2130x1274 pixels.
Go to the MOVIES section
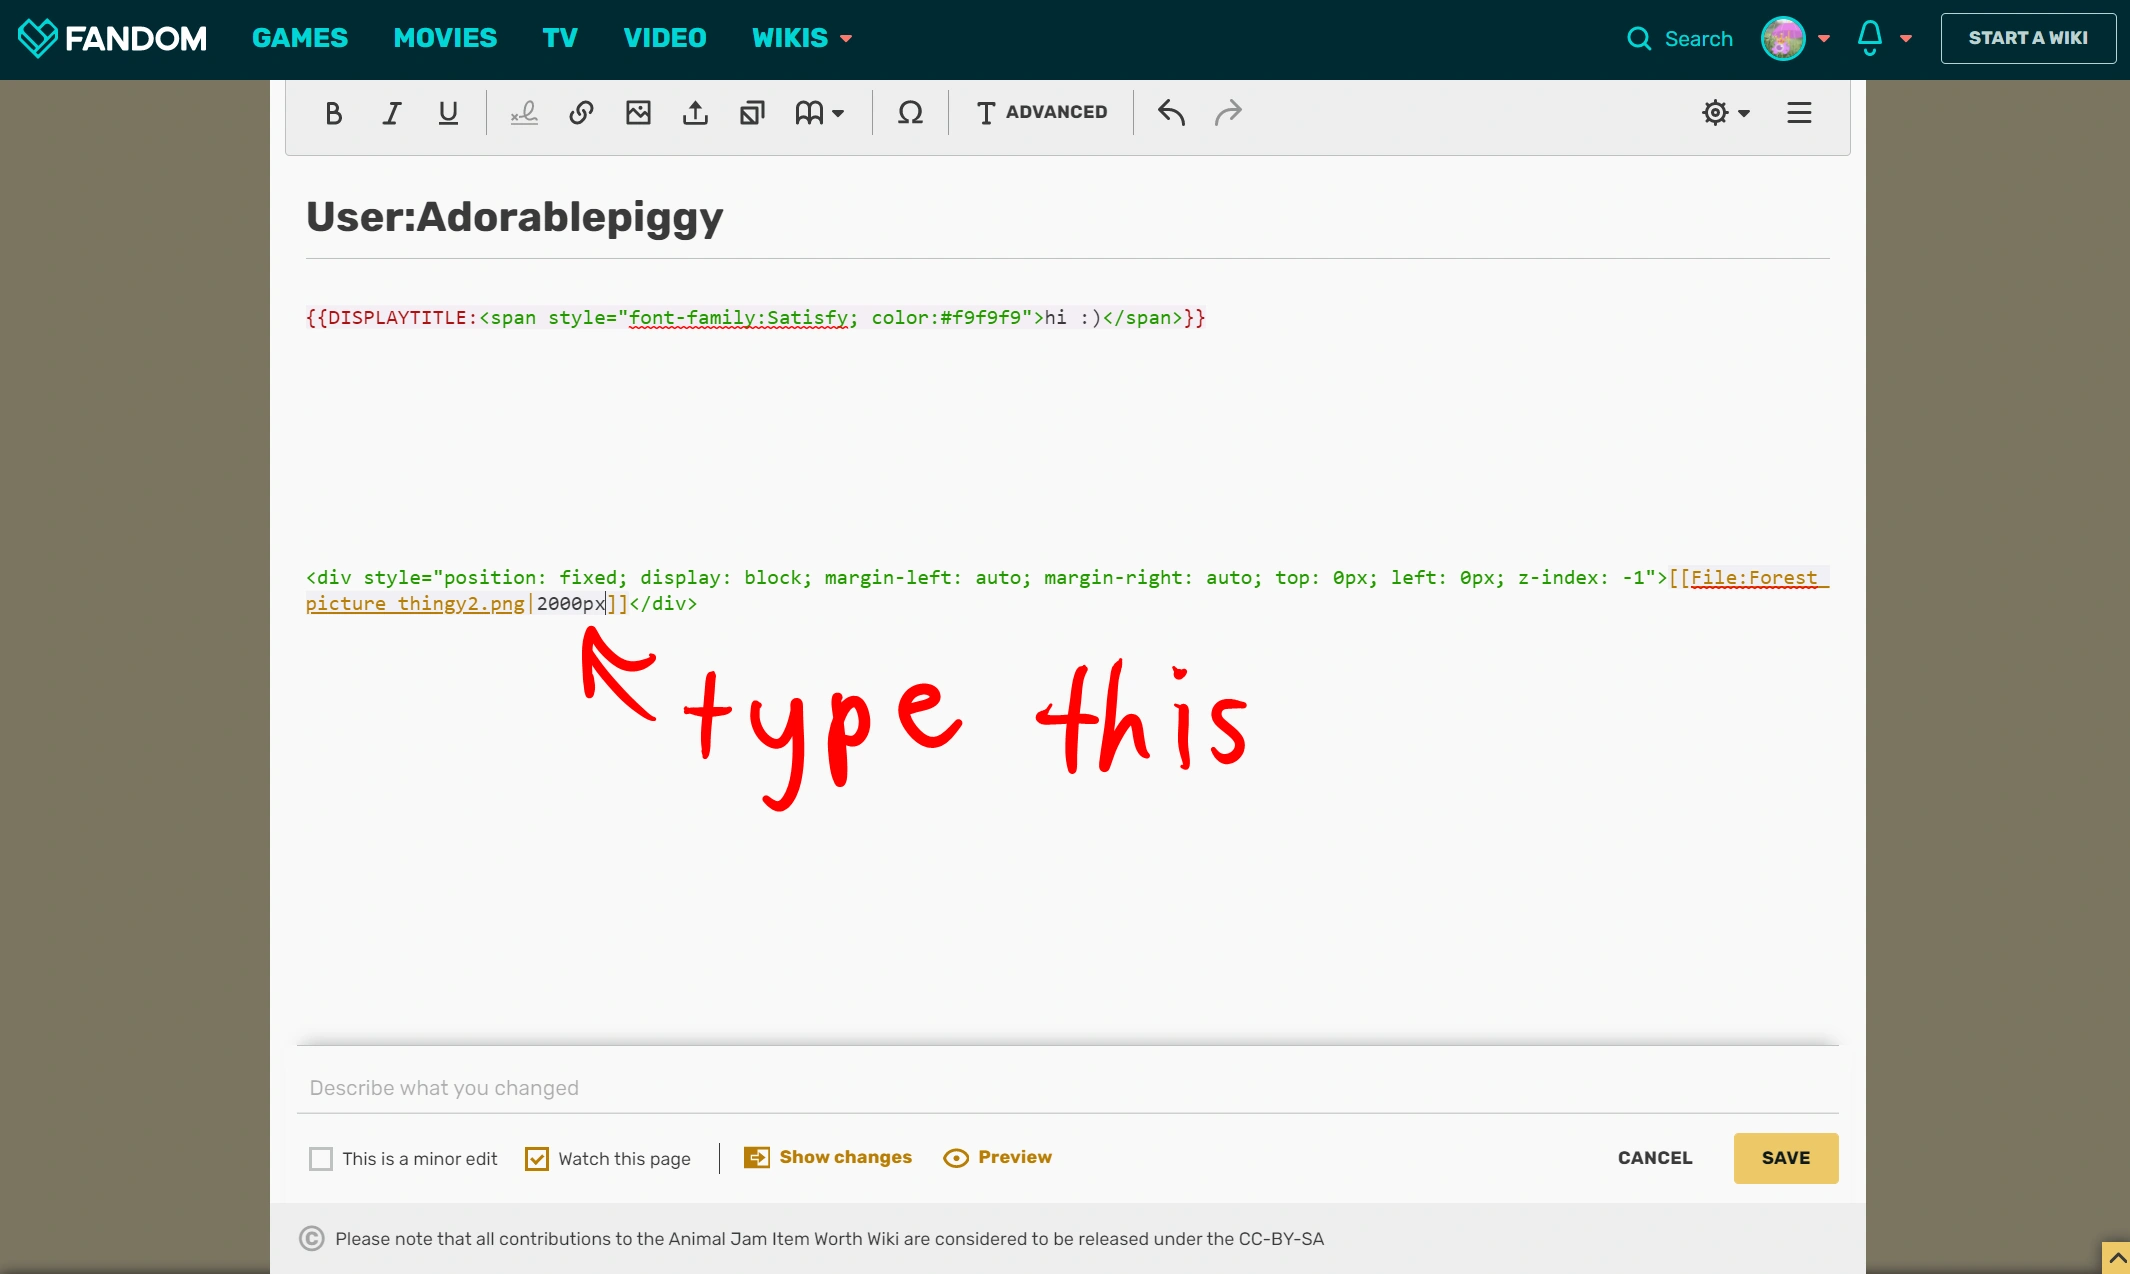[x=445, y=38]
